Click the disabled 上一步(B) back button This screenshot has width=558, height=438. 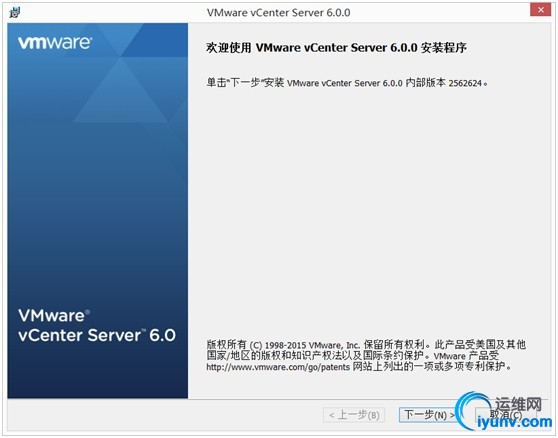point(354,415)
